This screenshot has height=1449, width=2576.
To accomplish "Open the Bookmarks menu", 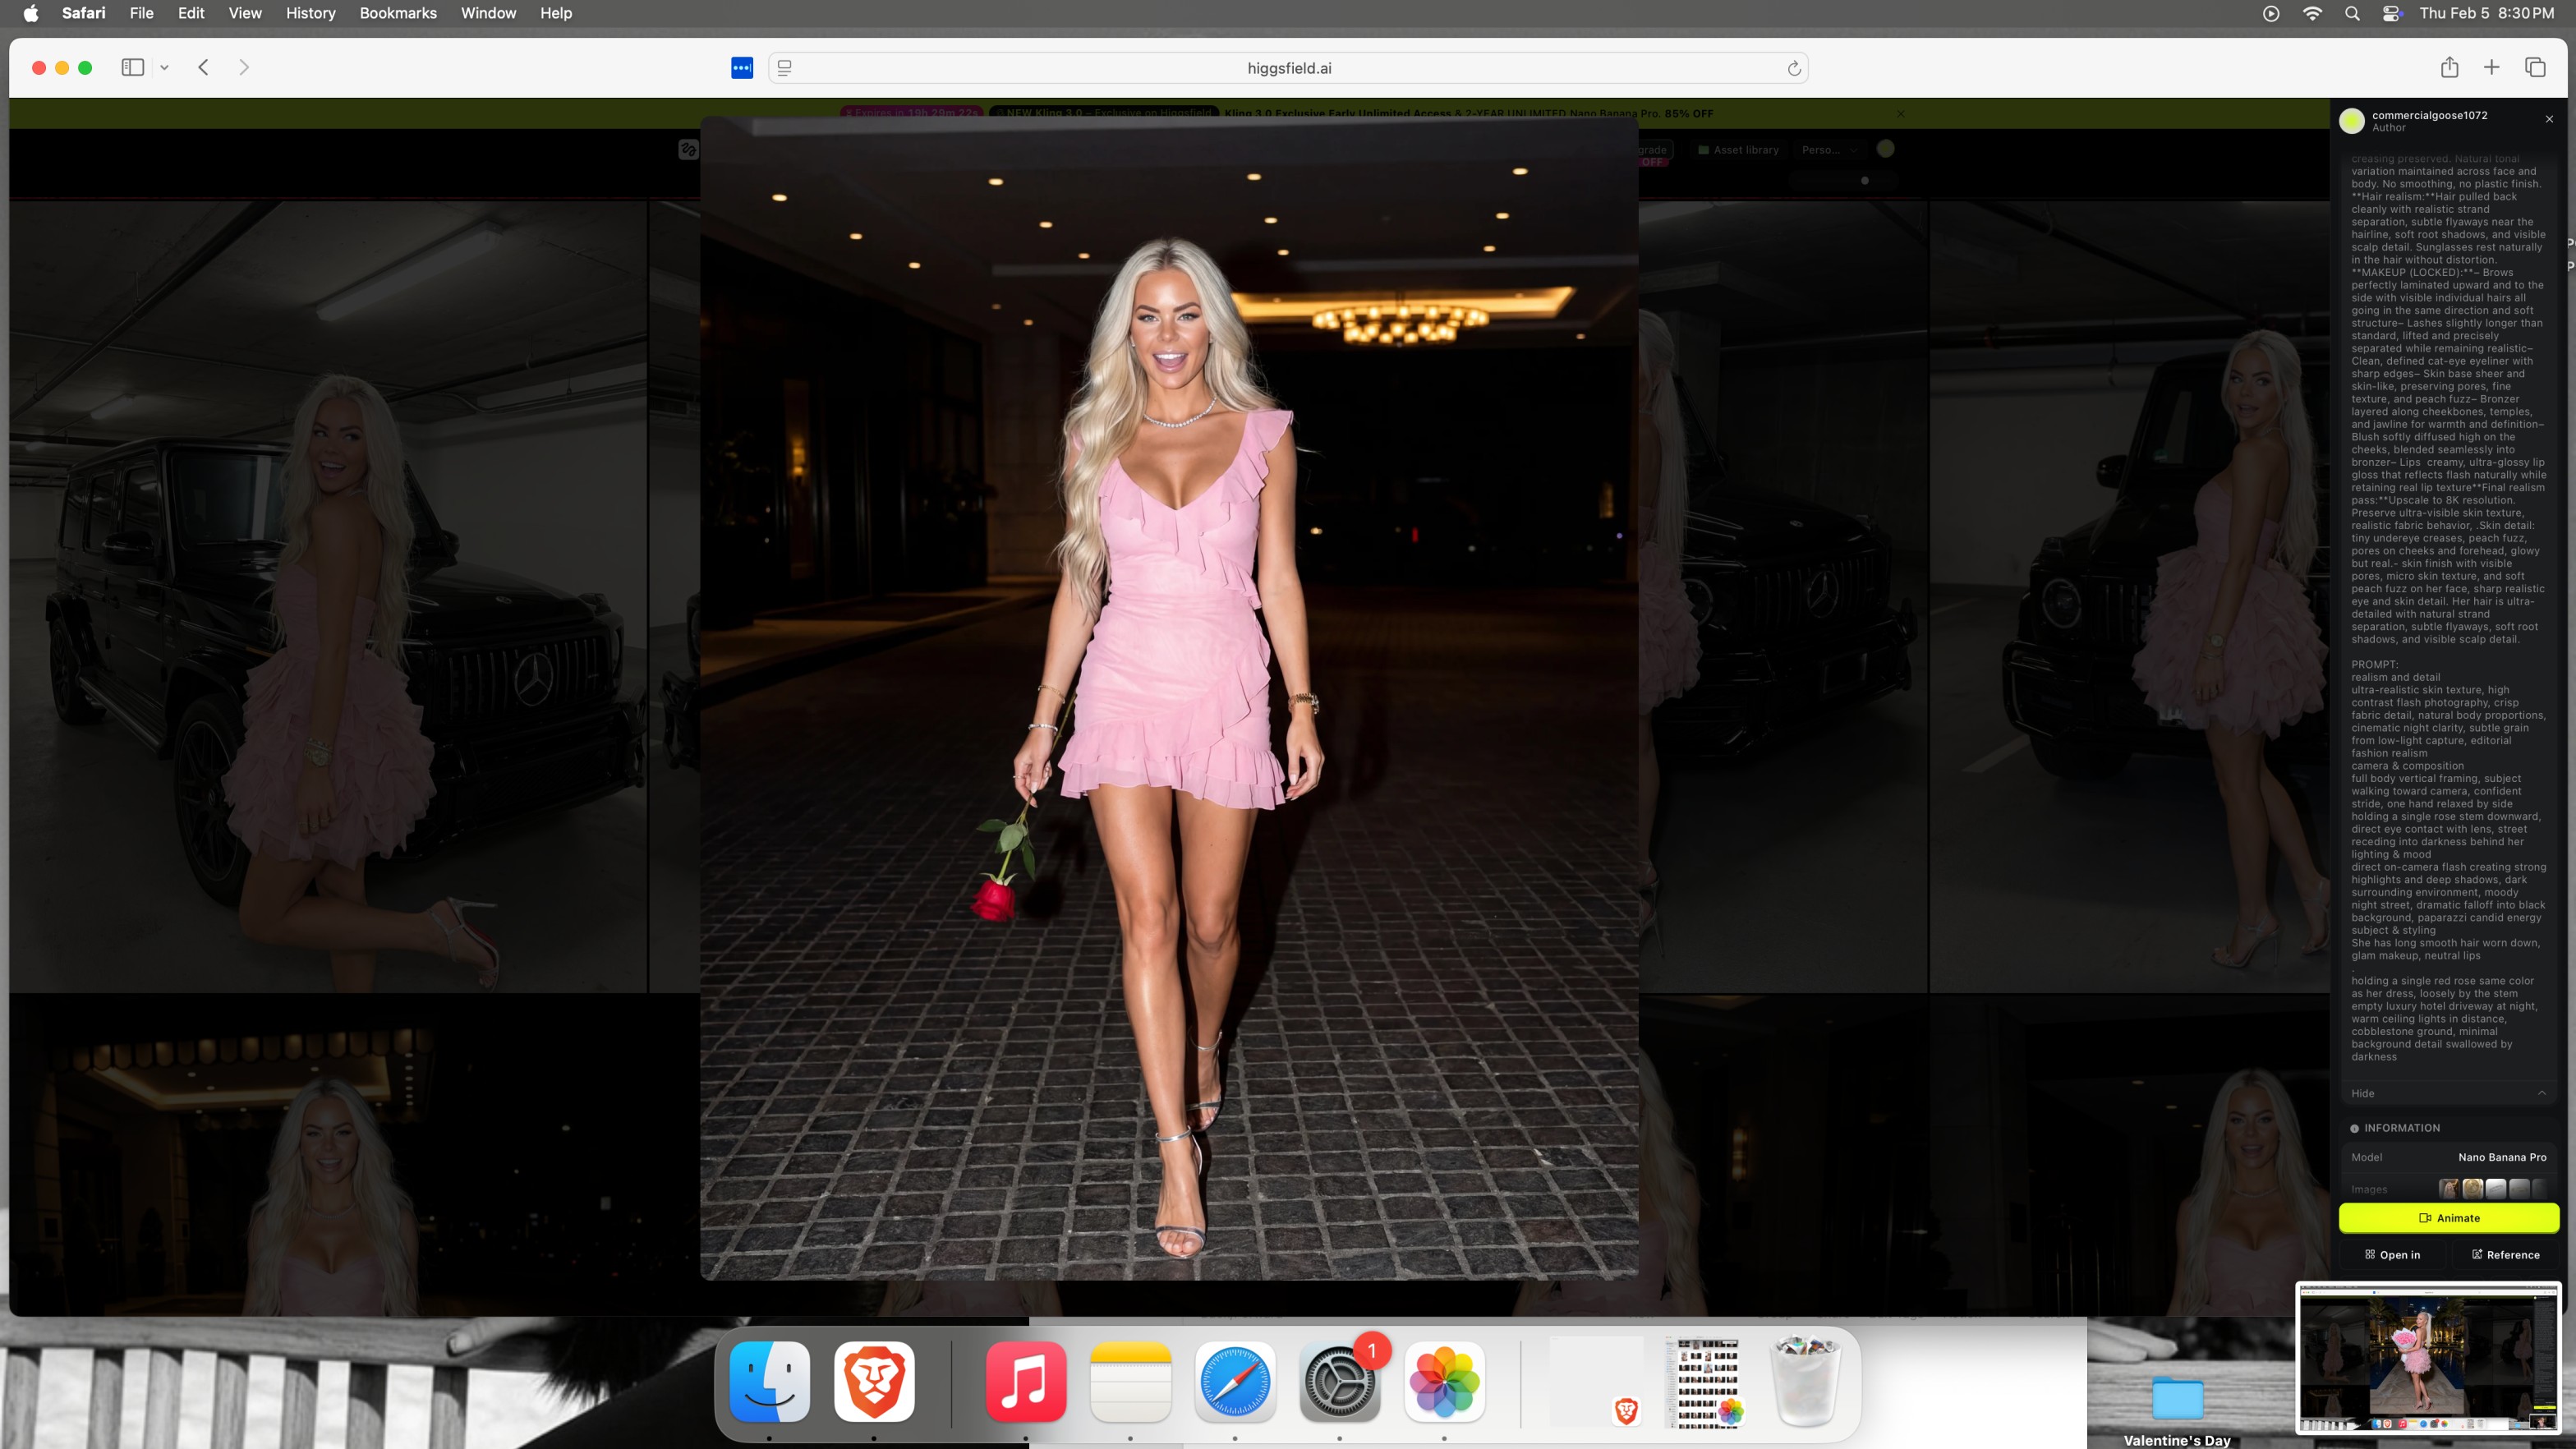I will pyautogui.click(x=397, y=13).
